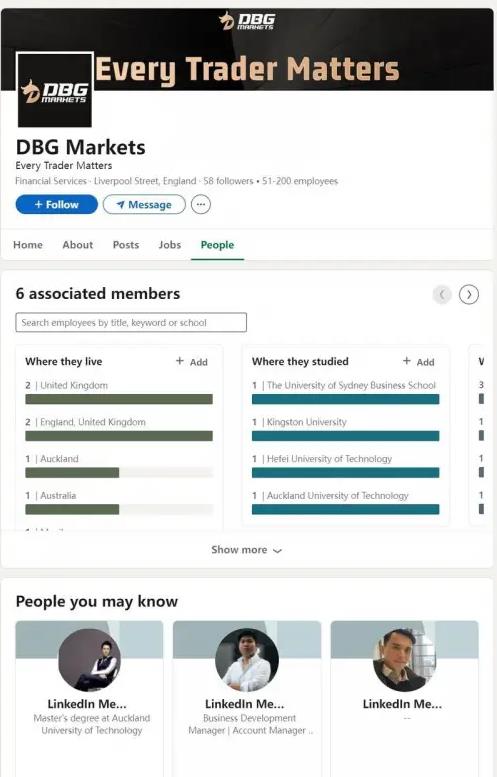Click LinkedIn Member name above Business Development Manager
The width and height of the screenshot is (497, 777).
pyautogui.click(x=245, y=704)
